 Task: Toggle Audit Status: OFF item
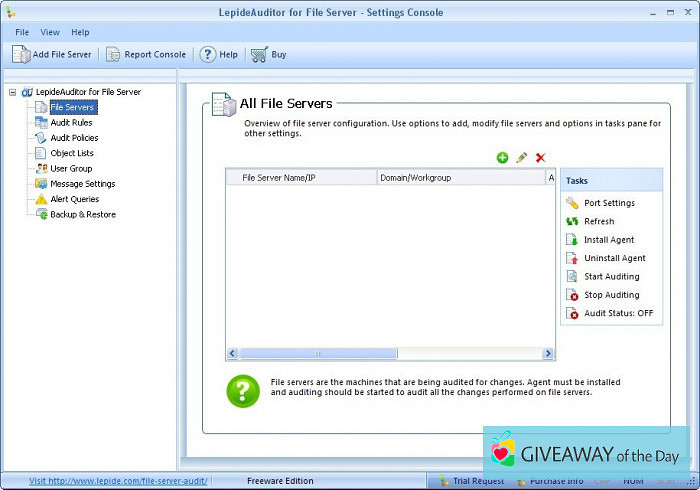click(617, 314)
